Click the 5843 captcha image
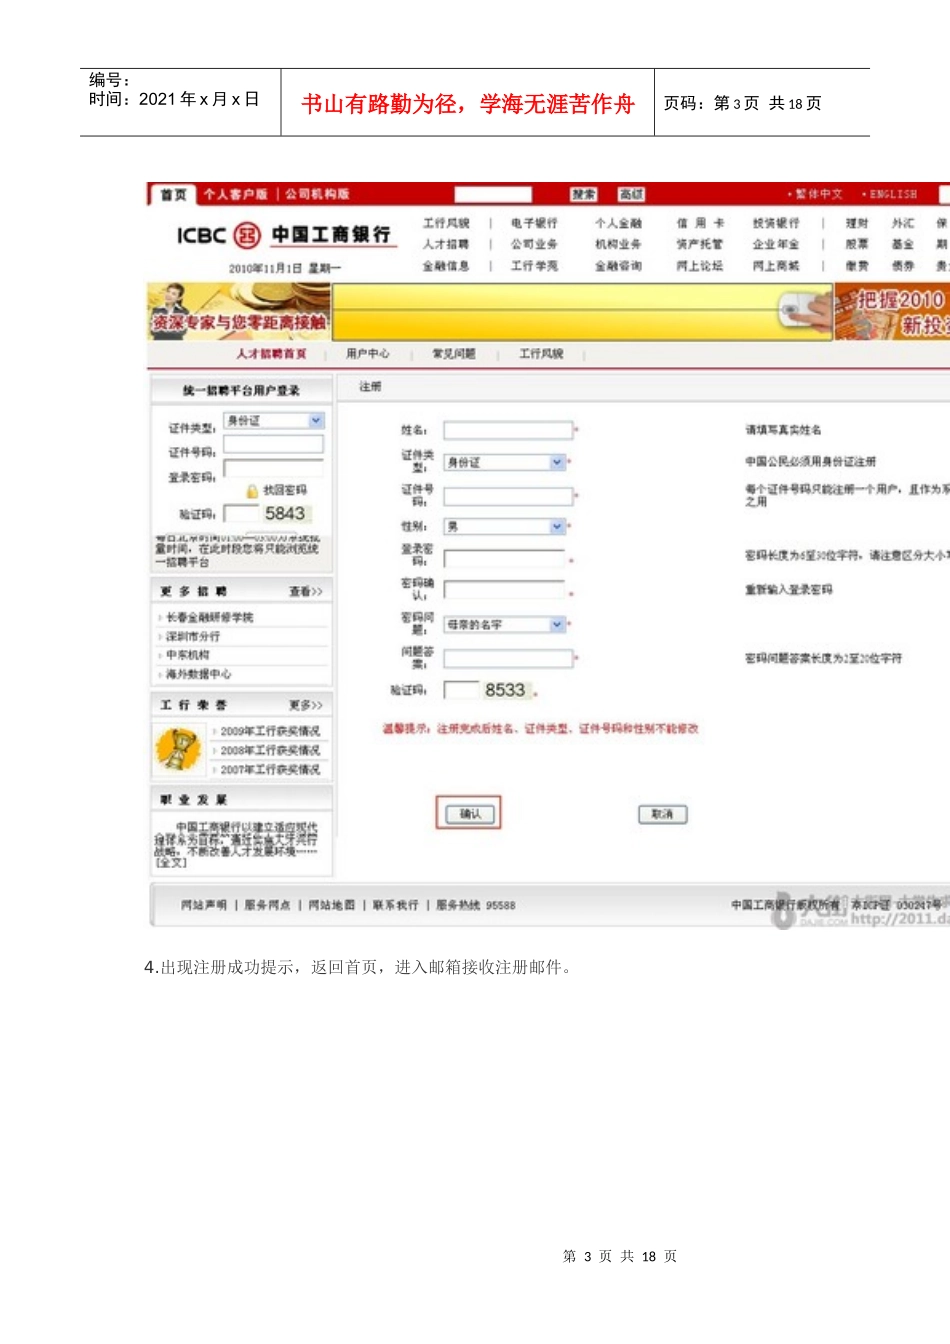Image resolution: width=950 pixels, height=1344 pixels. 285,513
